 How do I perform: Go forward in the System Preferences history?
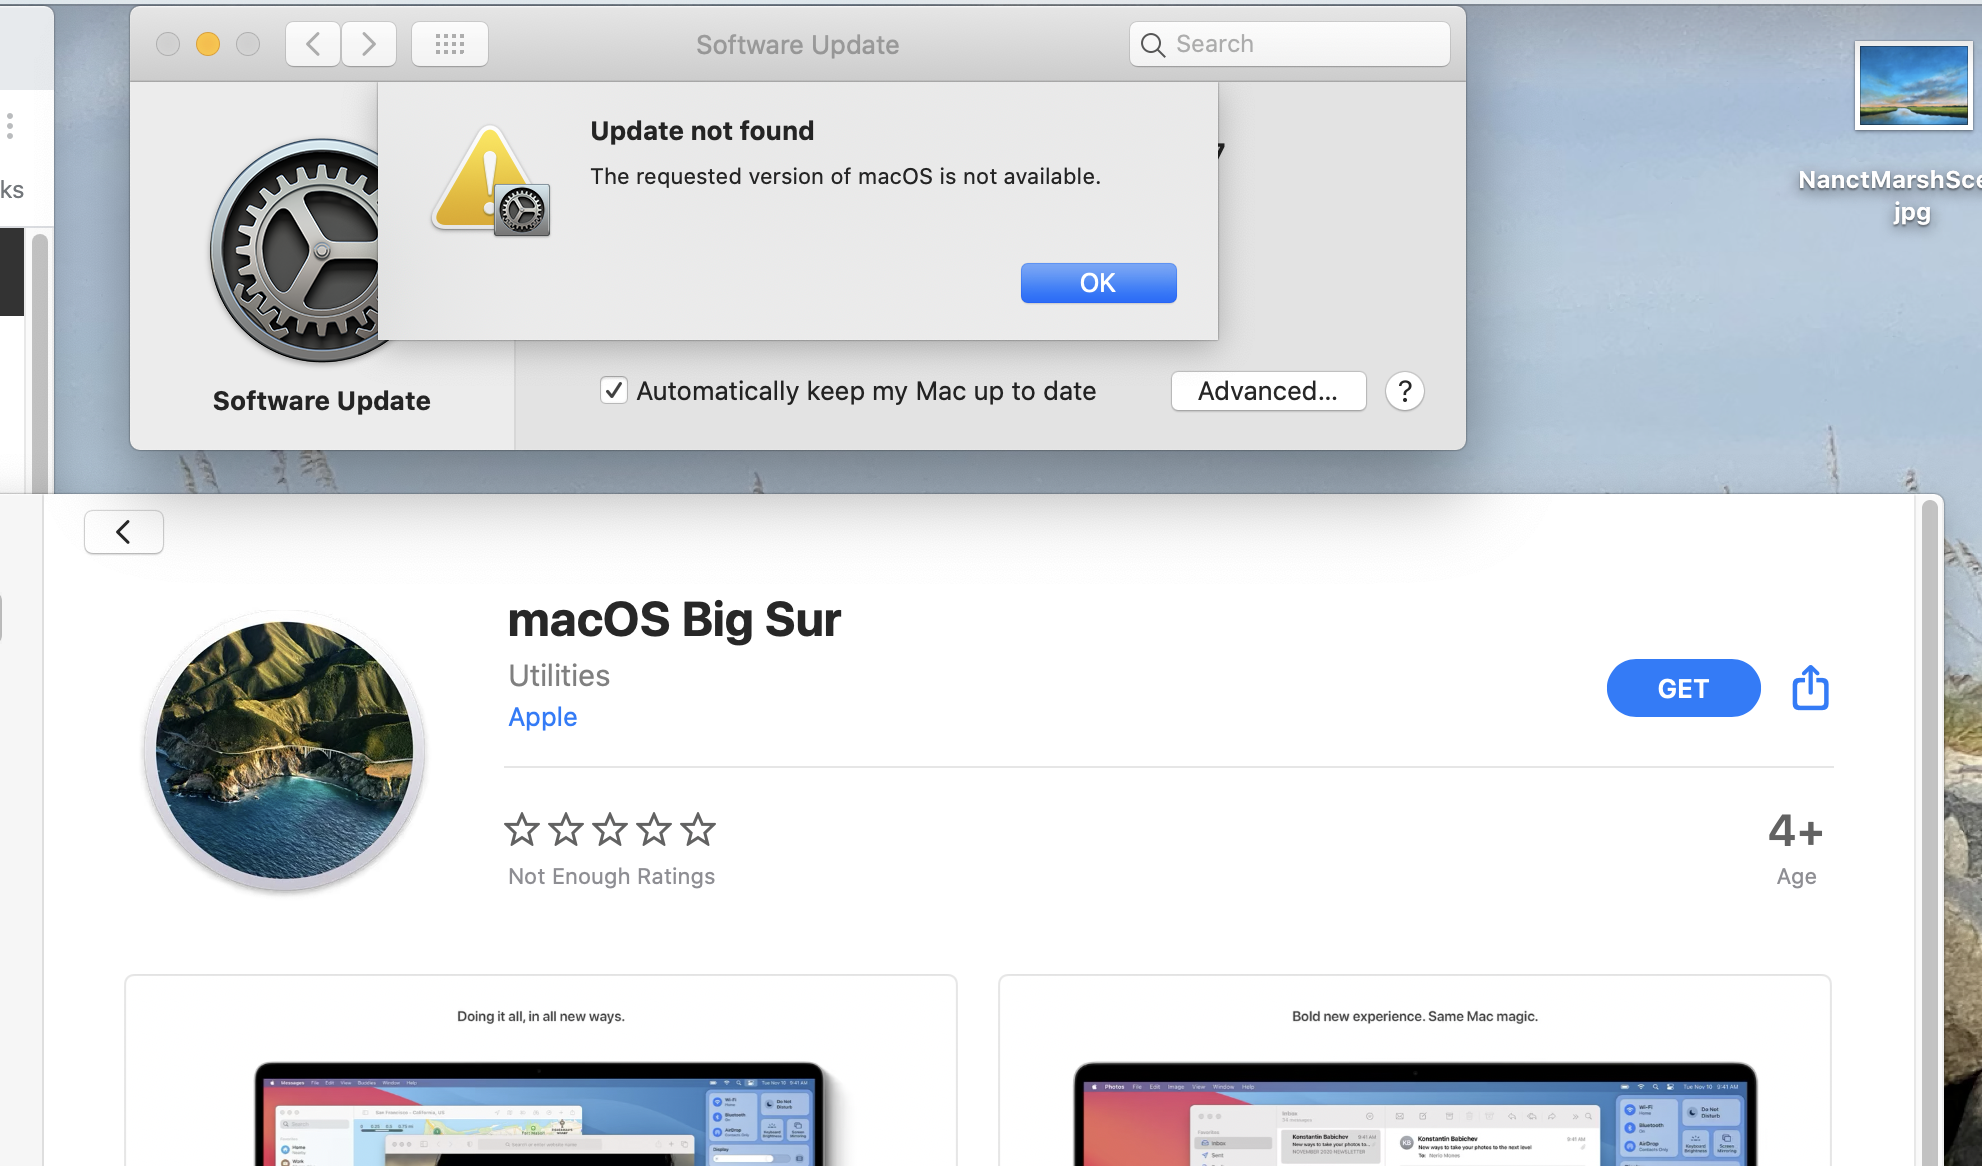tap(369, 44)
